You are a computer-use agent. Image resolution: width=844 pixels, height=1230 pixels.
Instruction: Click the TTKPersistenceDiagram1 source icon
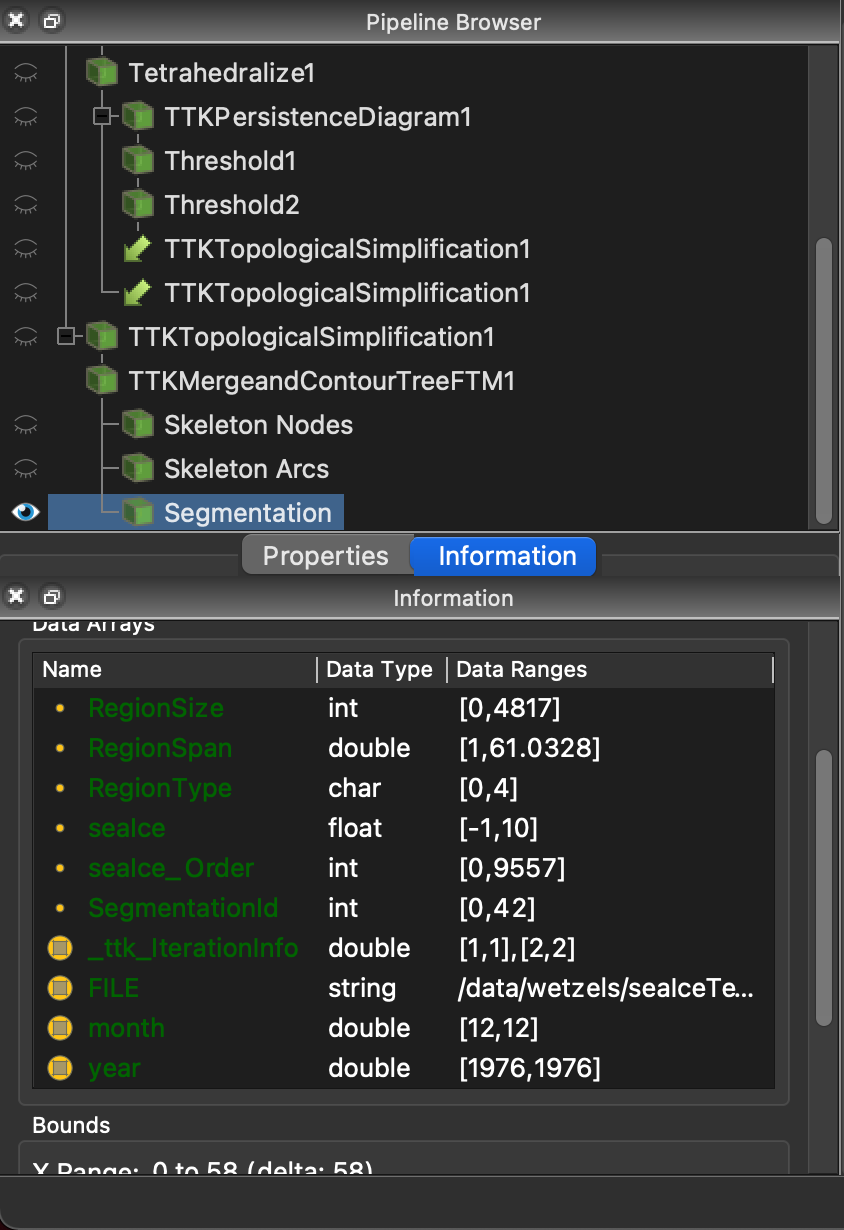pyautogui.click(x=138, y=116)
